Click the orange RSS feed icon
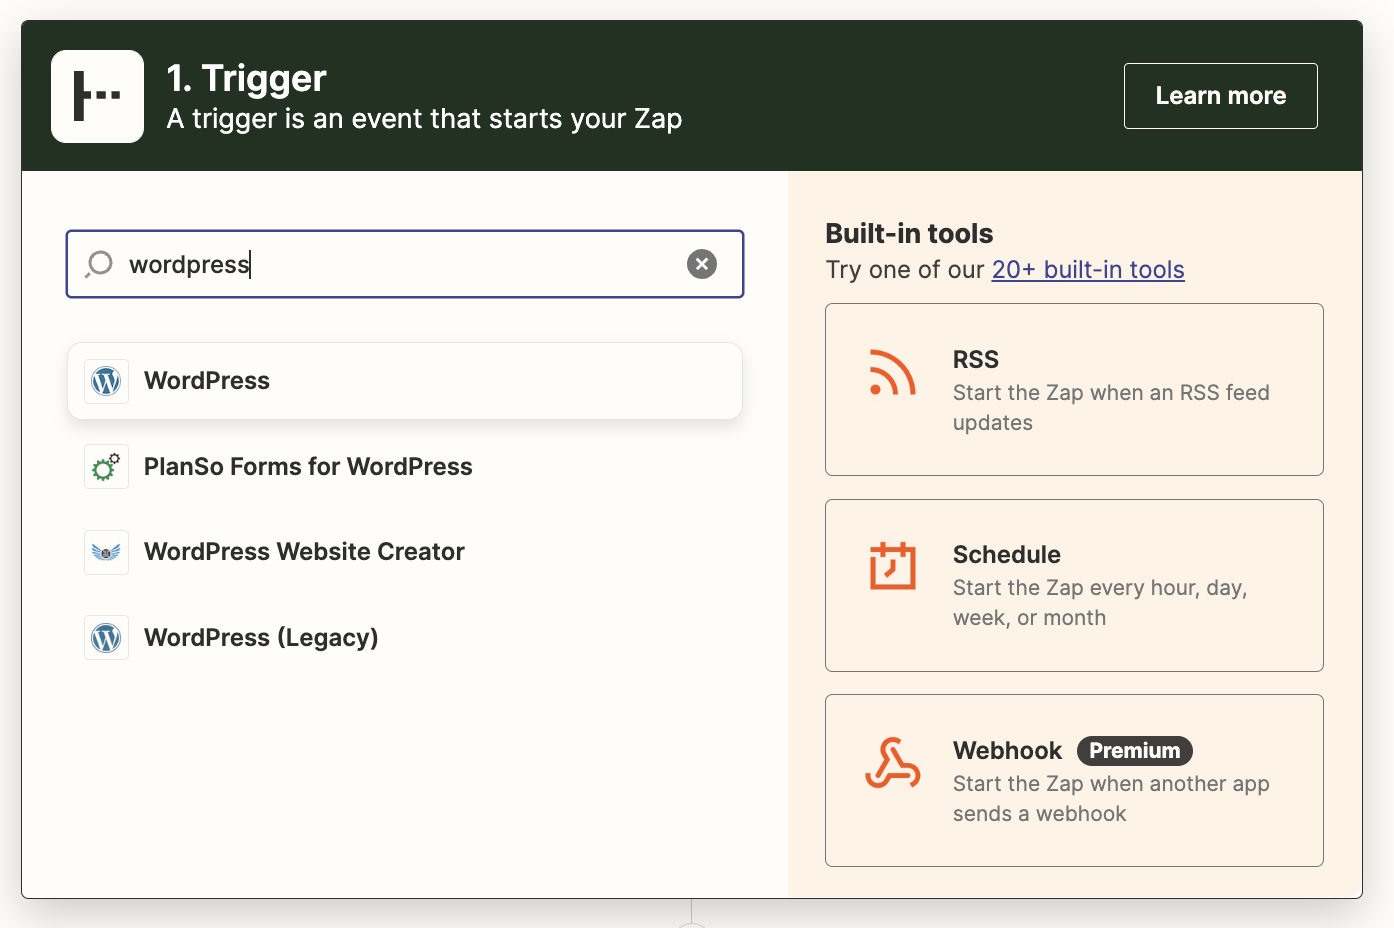This screenshot has height=928, width=1394. click(892, 373)
